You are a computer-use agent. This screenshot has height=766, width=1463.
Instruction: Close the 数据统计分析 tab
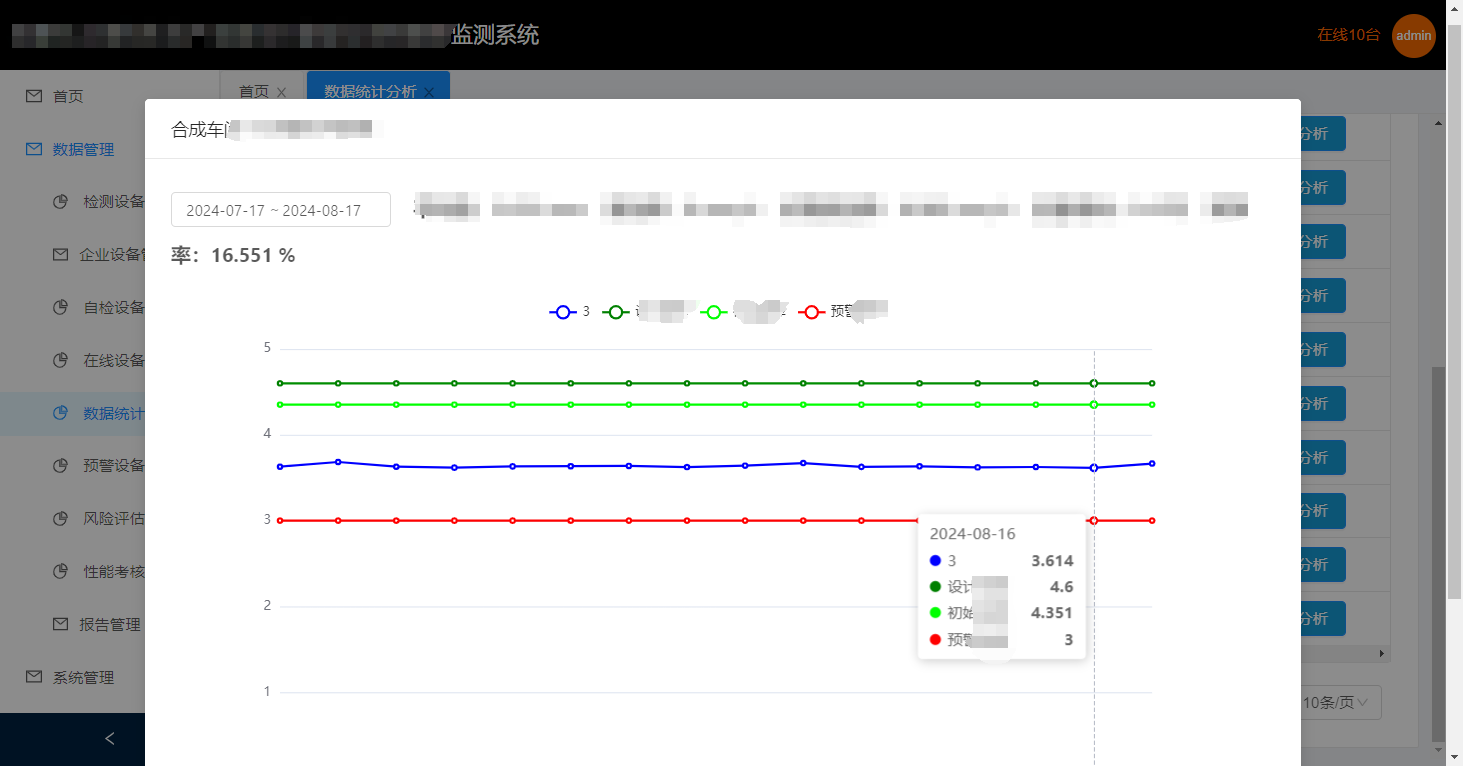[x=429, y=92]
